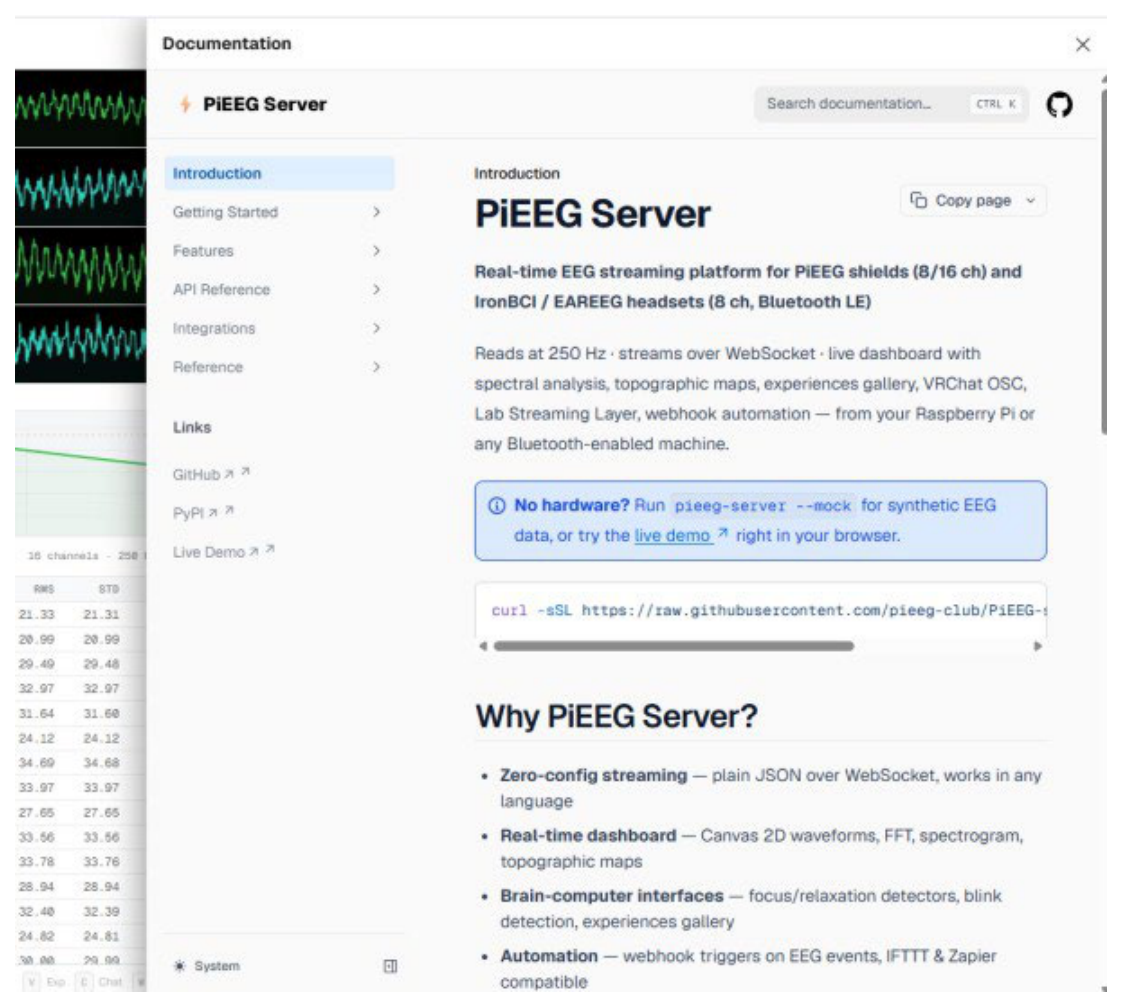Click the Links sidebar heading
Viewport: 1121px width, 1006px height.
(192, 427)
